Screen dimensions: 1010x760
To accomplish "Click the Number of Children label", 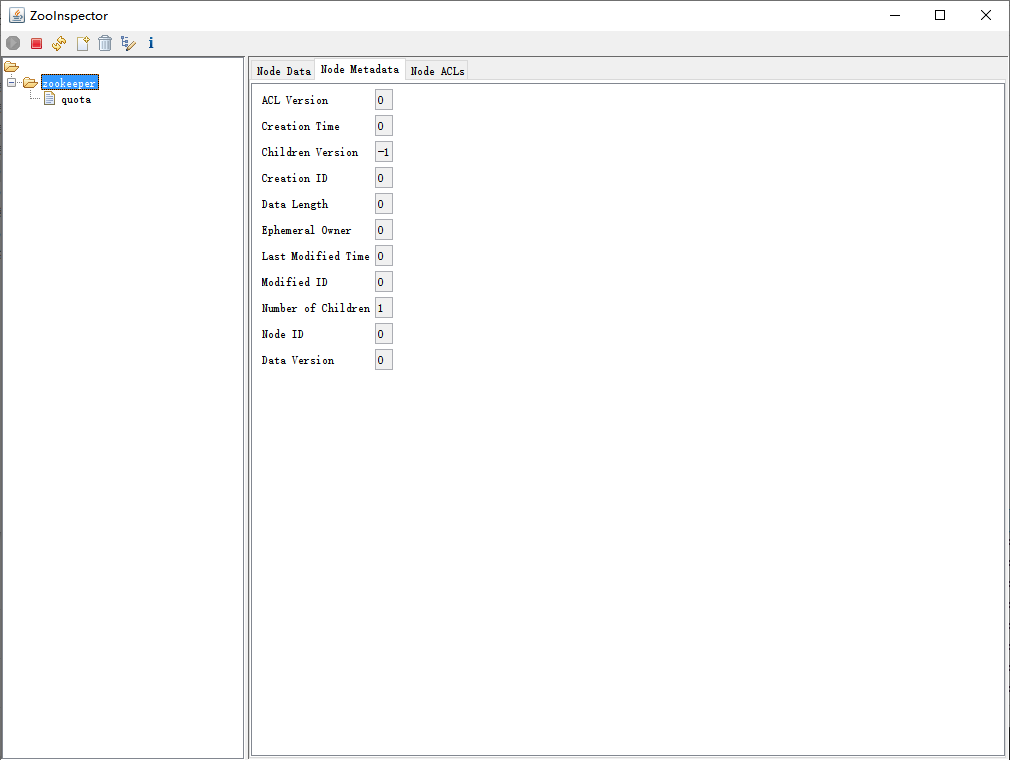I will click(x=316, y=308).
